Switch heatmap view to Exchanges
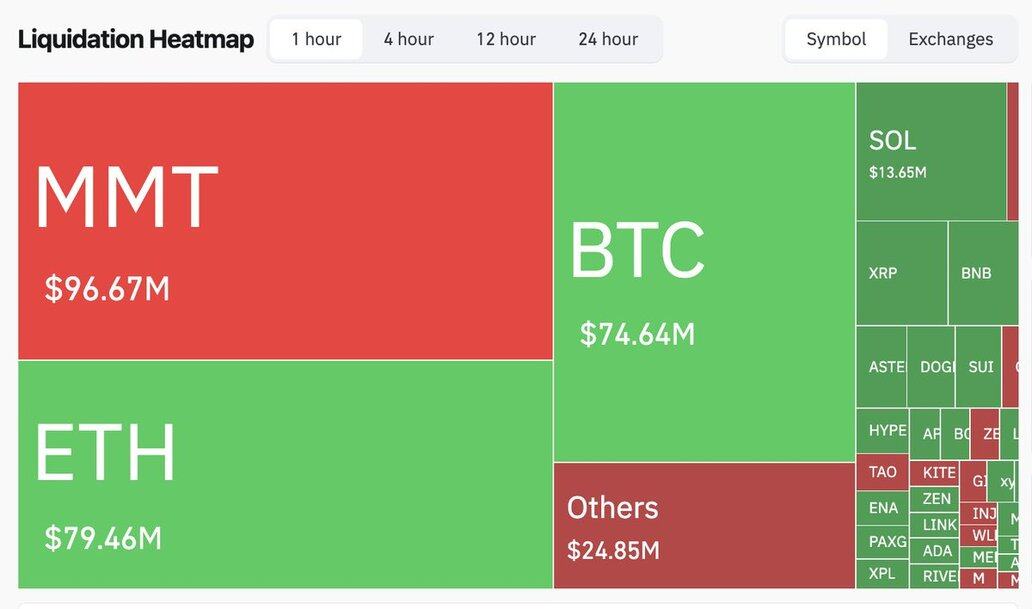Screen dimensions: 1032x609 [950, 39]
